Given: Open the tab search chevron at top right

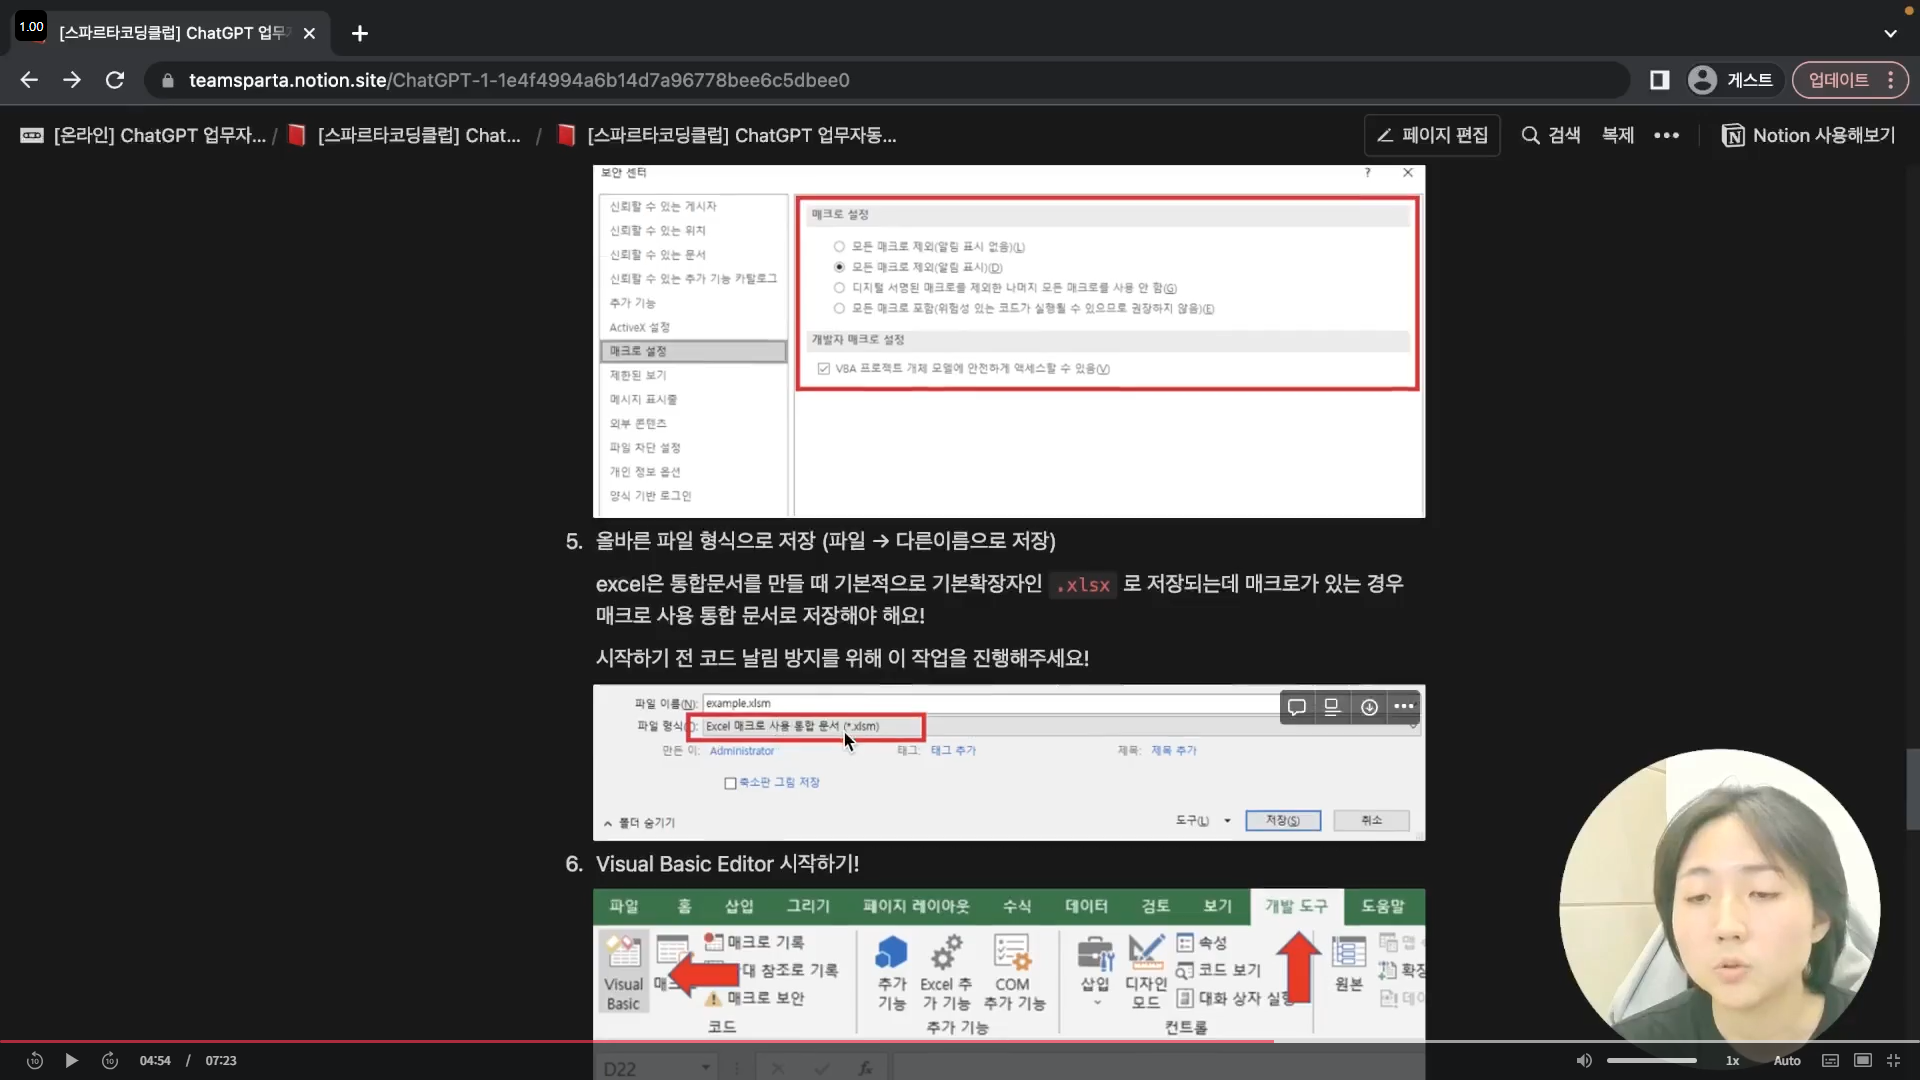Looking at the screenshot, I should tap(1890, 33).
